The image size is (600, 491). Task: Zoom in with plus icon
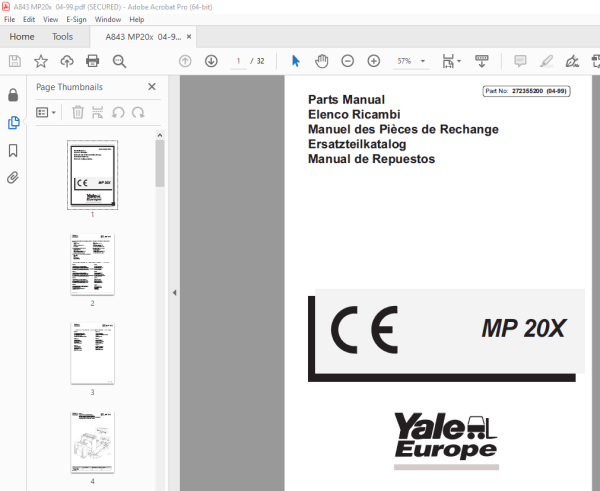373,61
